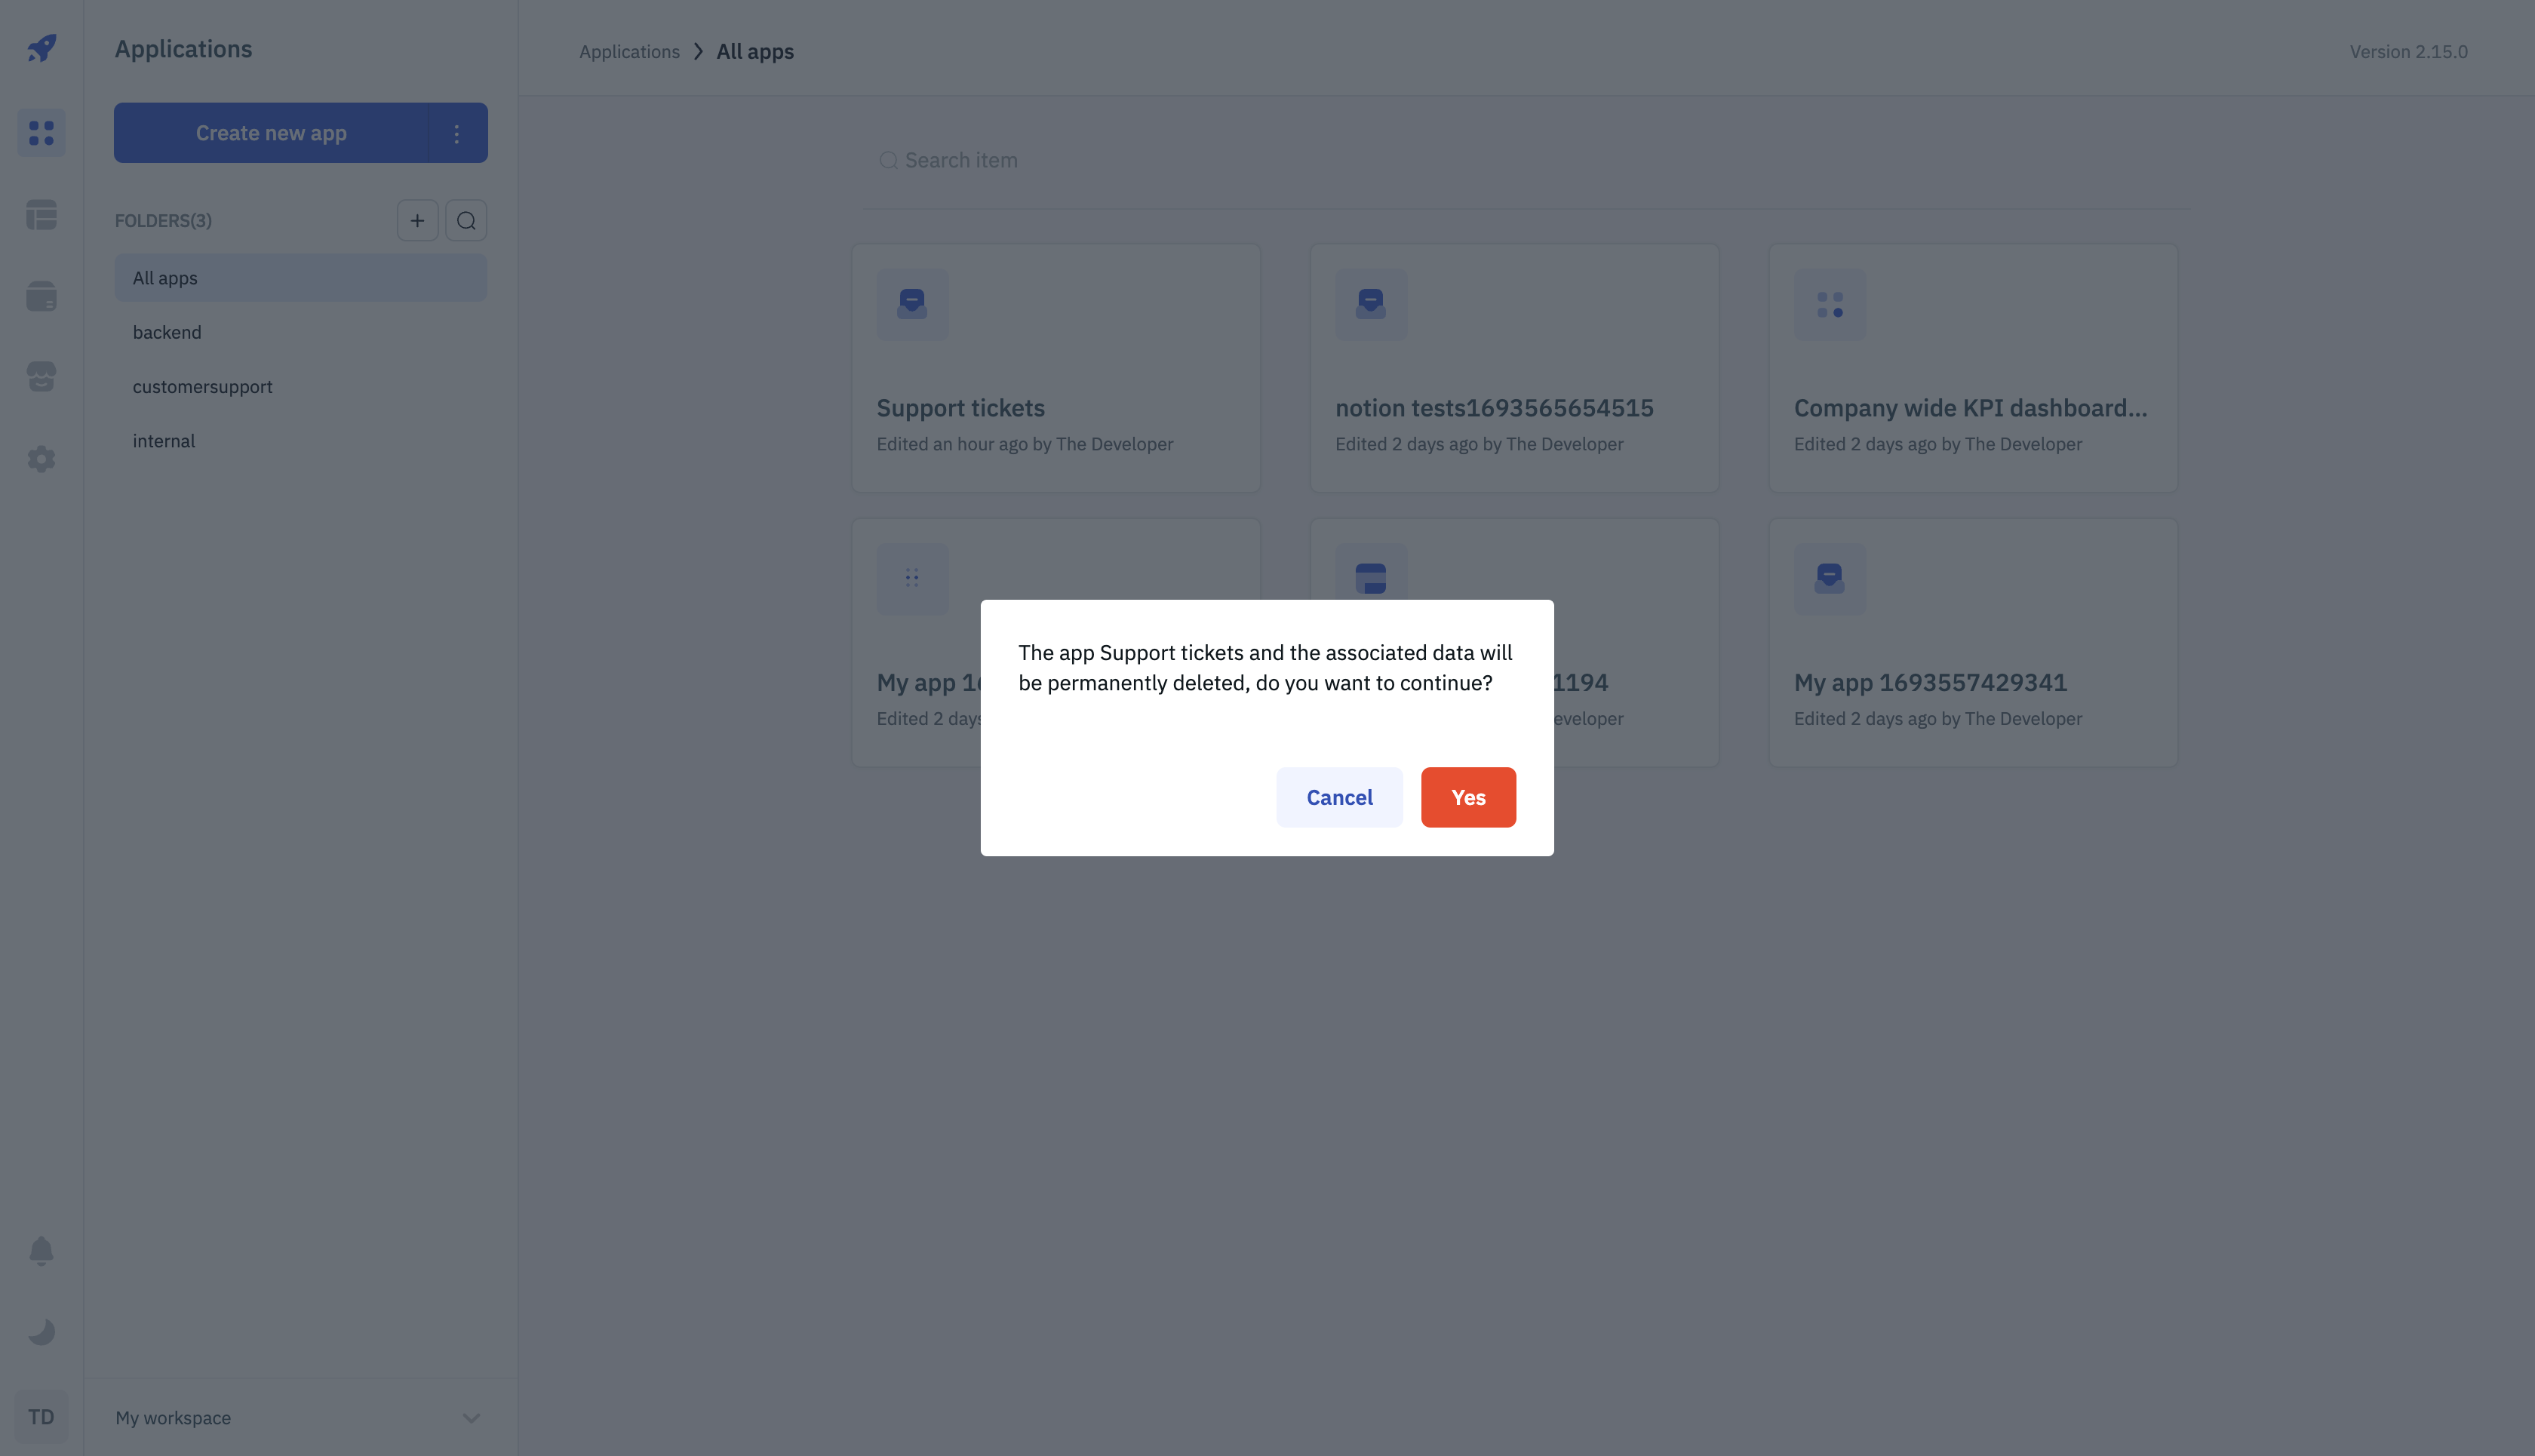Cancel the delete confirmation dialog
The height and width of the screenshot is (1456, 2535).
point(1339,798)
